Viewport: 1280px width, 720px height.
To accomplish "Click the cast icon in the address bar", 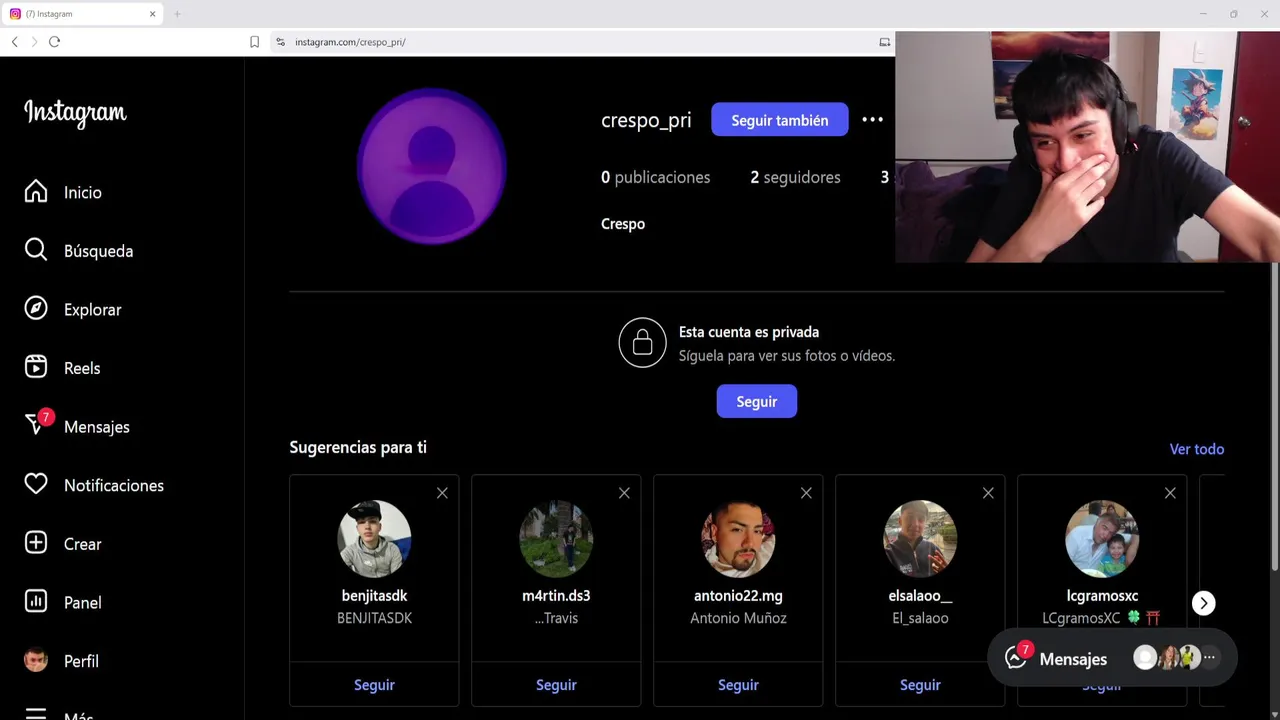I will pyautogui.click(x=884, y=42).
